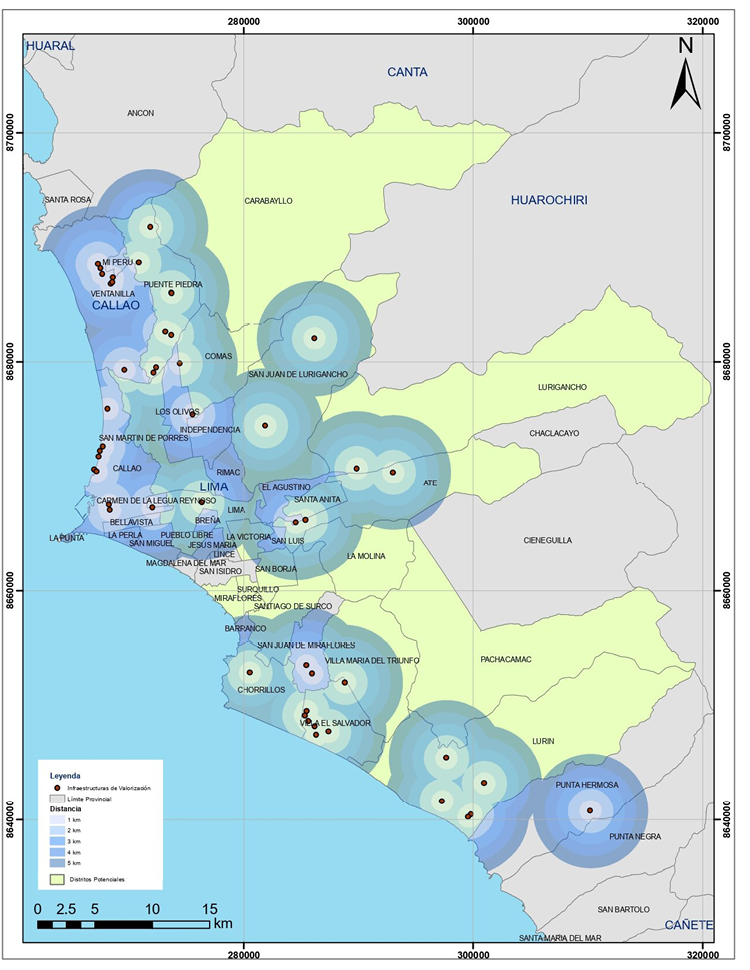The width and height of the screenshot is (750, 970).
Task: Click the Distritos Potenciales green swatch
Action: point(57,879)
